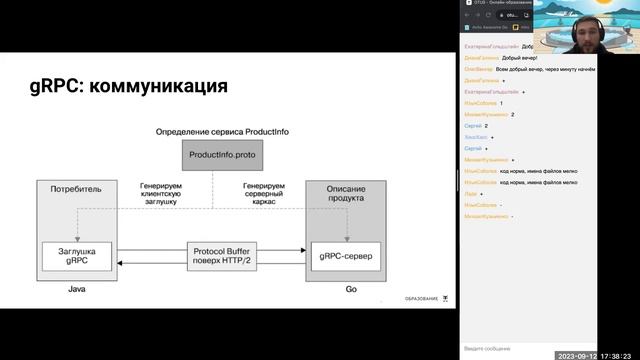Click the slide title gRPC: коммуникация
Screen dimensions: 640x360
point(129,86)
